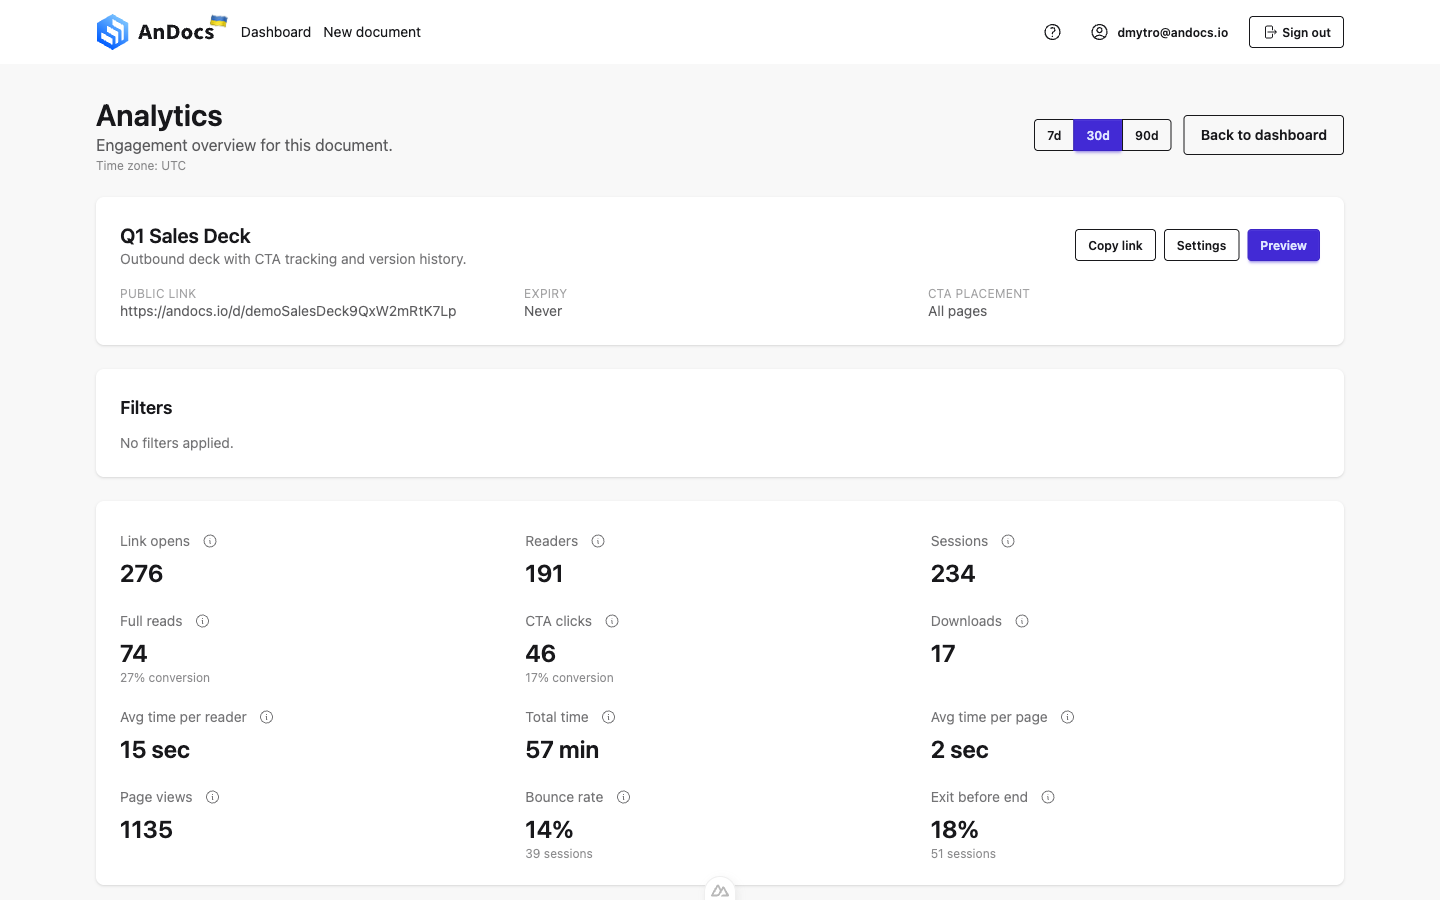Image resolution: width=1440 pixels, height=900 pixels.
Task: Click the public link URL for the deck
Action: [288, 310]
